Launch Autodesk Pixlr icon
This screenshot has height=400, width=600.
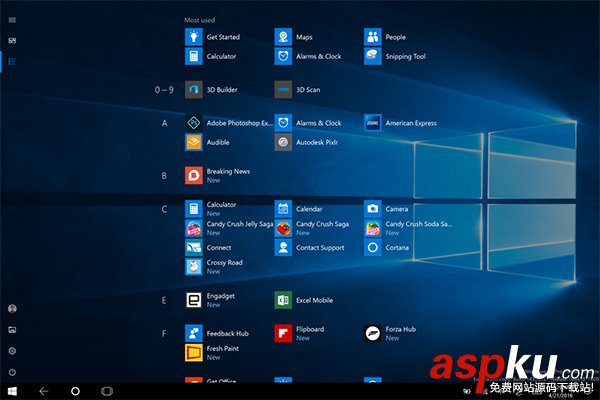pos(283,142)
